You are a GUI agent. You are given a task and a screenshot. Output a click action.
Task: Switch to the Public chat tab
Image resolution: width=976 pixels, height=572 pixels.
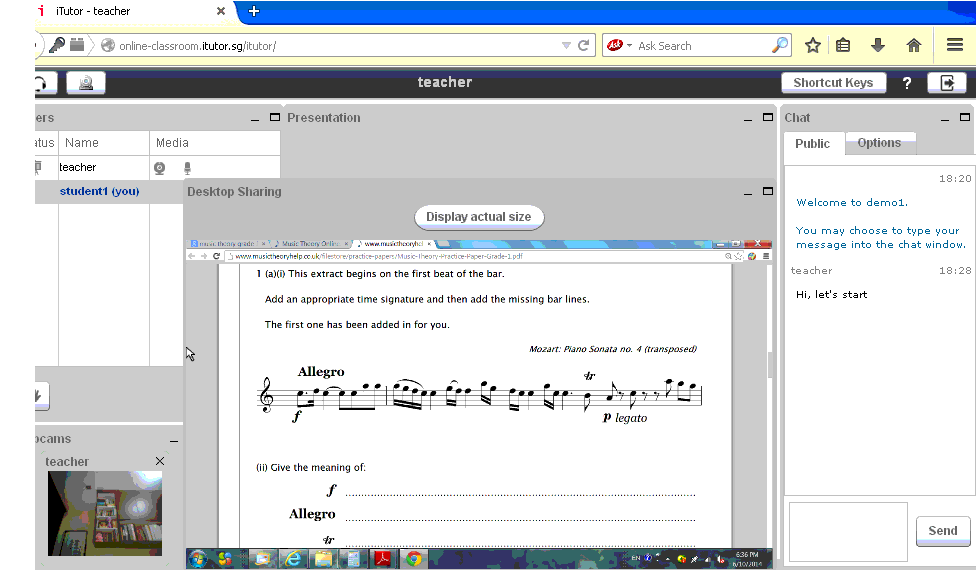[812, 144]
